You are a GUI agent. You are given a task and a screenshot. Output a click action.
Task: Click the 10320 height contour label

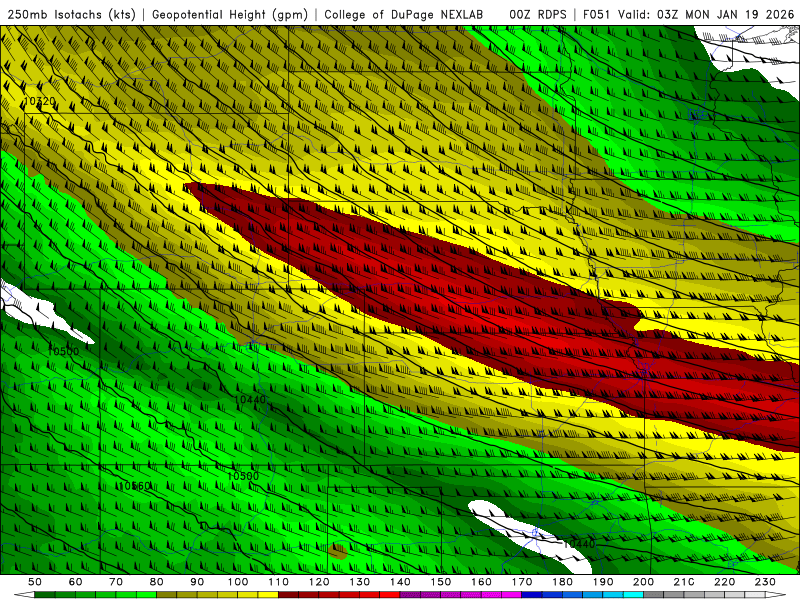click(x=39, y=101)
